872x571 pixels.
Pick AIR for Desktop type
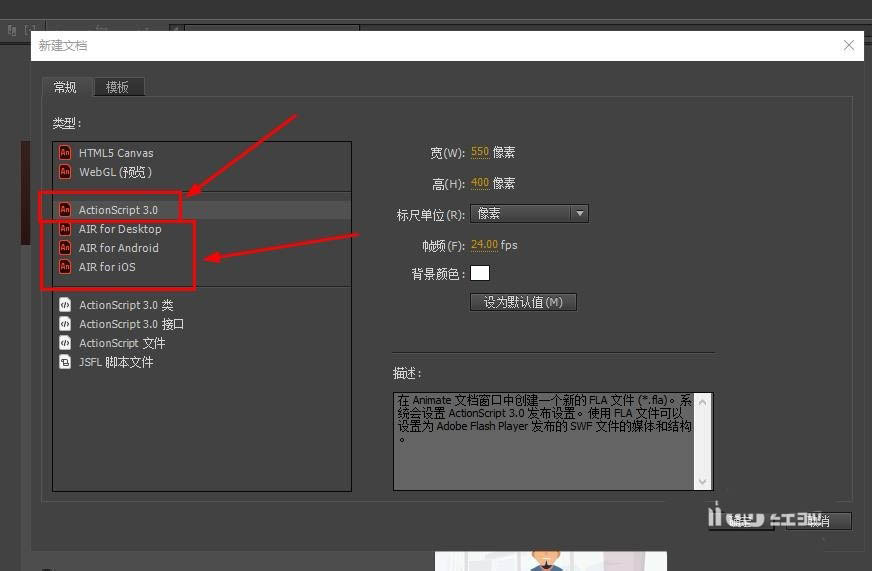[202, 229]
